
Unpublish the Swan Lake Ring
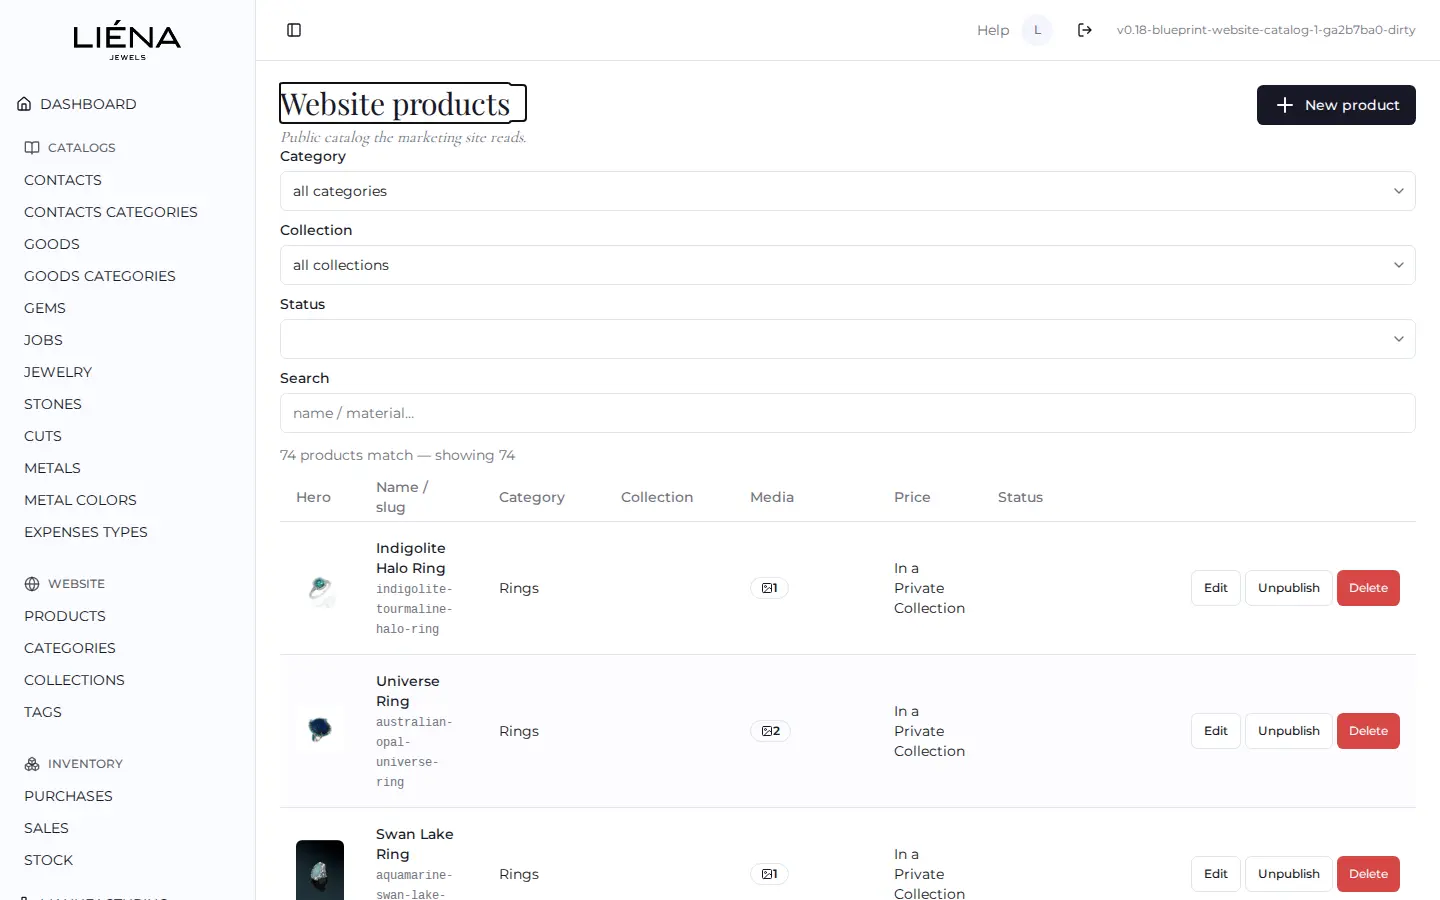(1289, 874)
